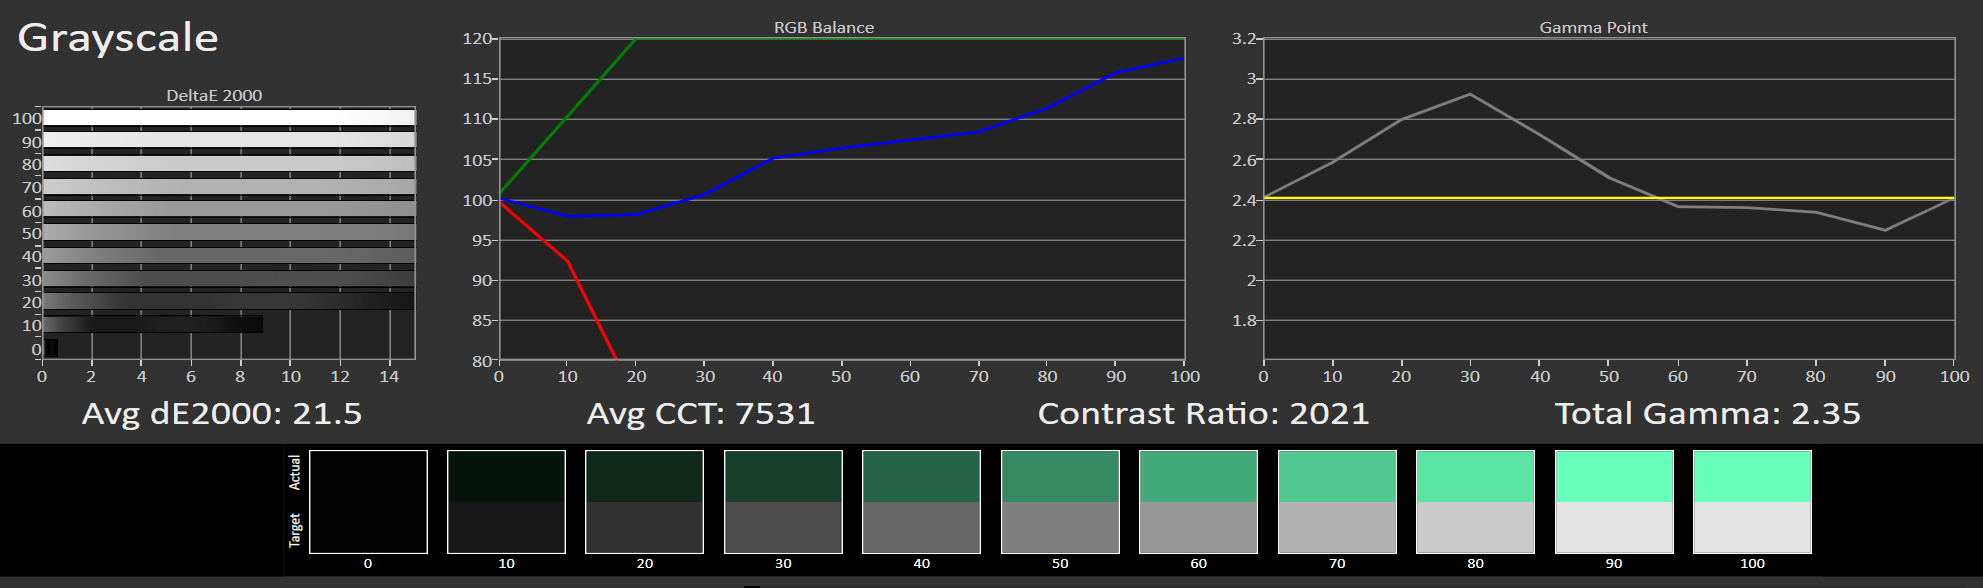
Task: Select the actual color of swatch 50
Action: [1060, 476]
